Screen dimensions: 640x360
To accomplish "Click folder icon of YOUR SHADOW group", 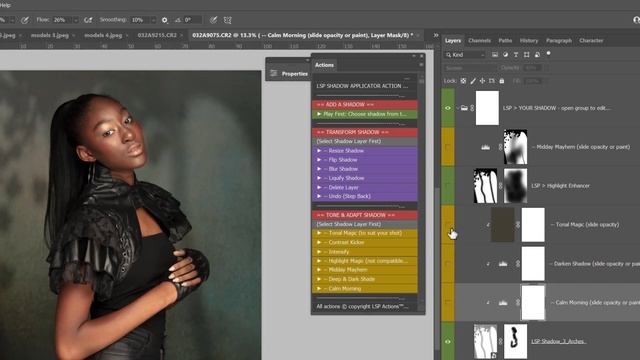I will 464,108.
